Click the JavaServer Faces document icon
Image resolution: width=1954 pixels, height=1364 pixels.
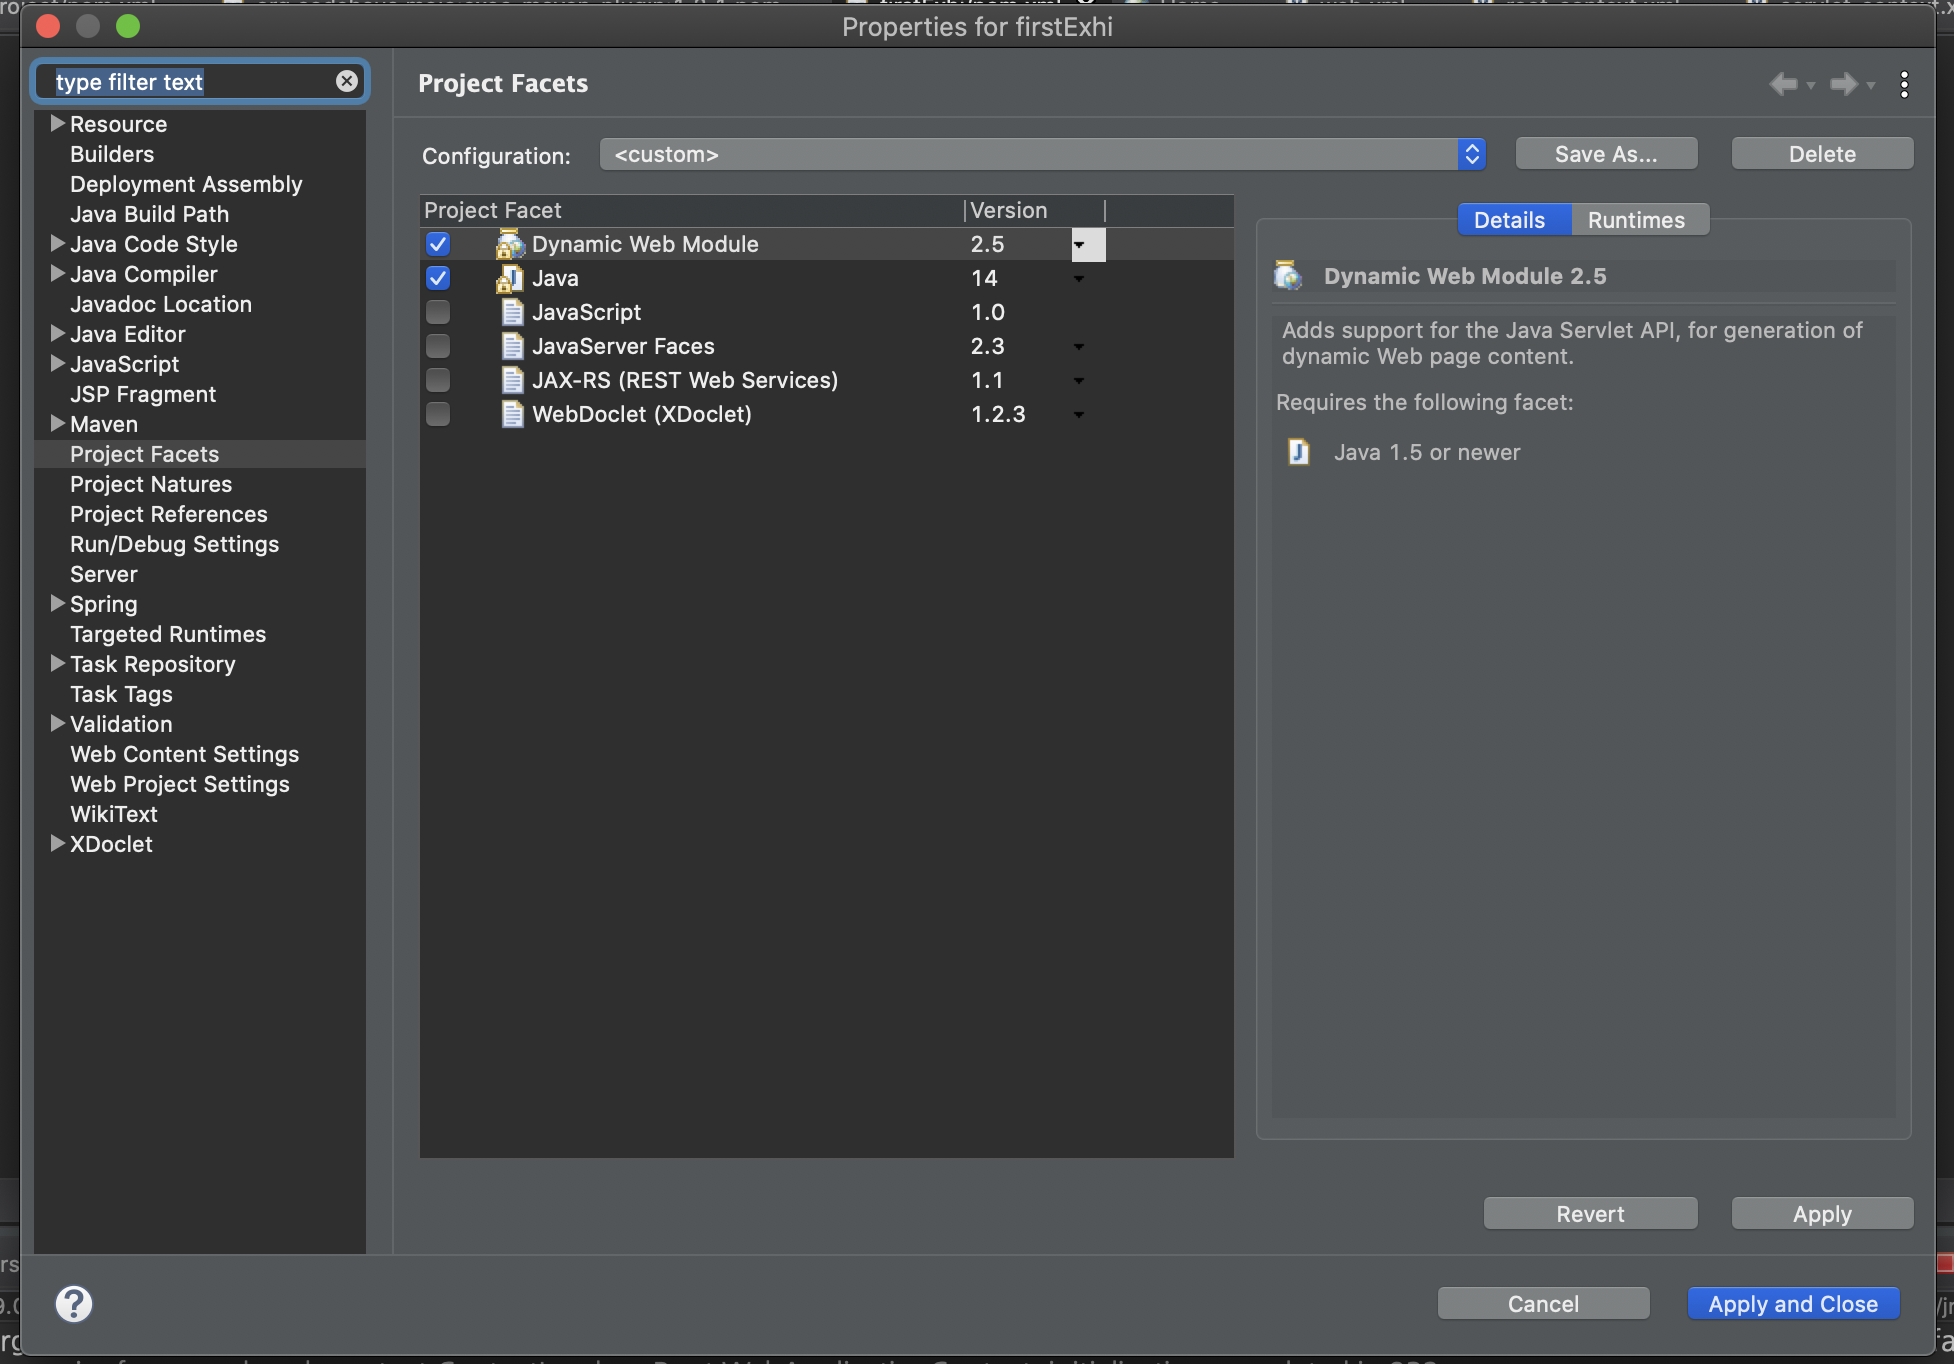click(x=512, y=346)
